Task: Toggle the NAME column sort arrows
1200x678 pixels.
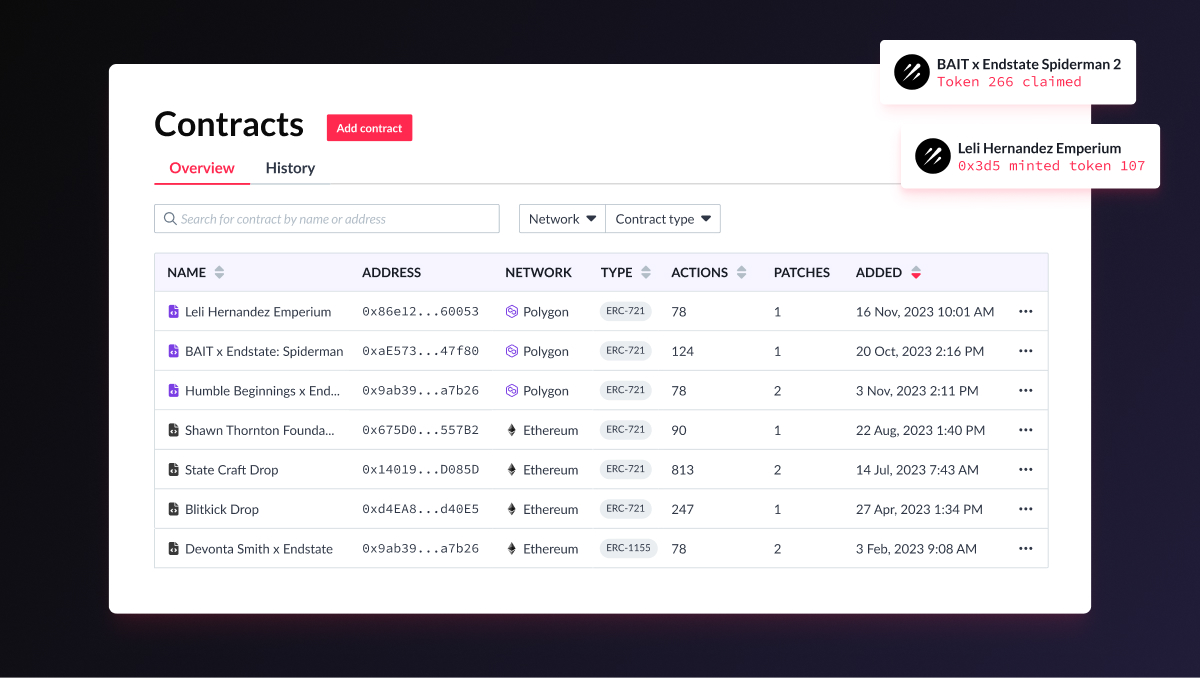Action: pyautogui.click(x=218, y=271)
